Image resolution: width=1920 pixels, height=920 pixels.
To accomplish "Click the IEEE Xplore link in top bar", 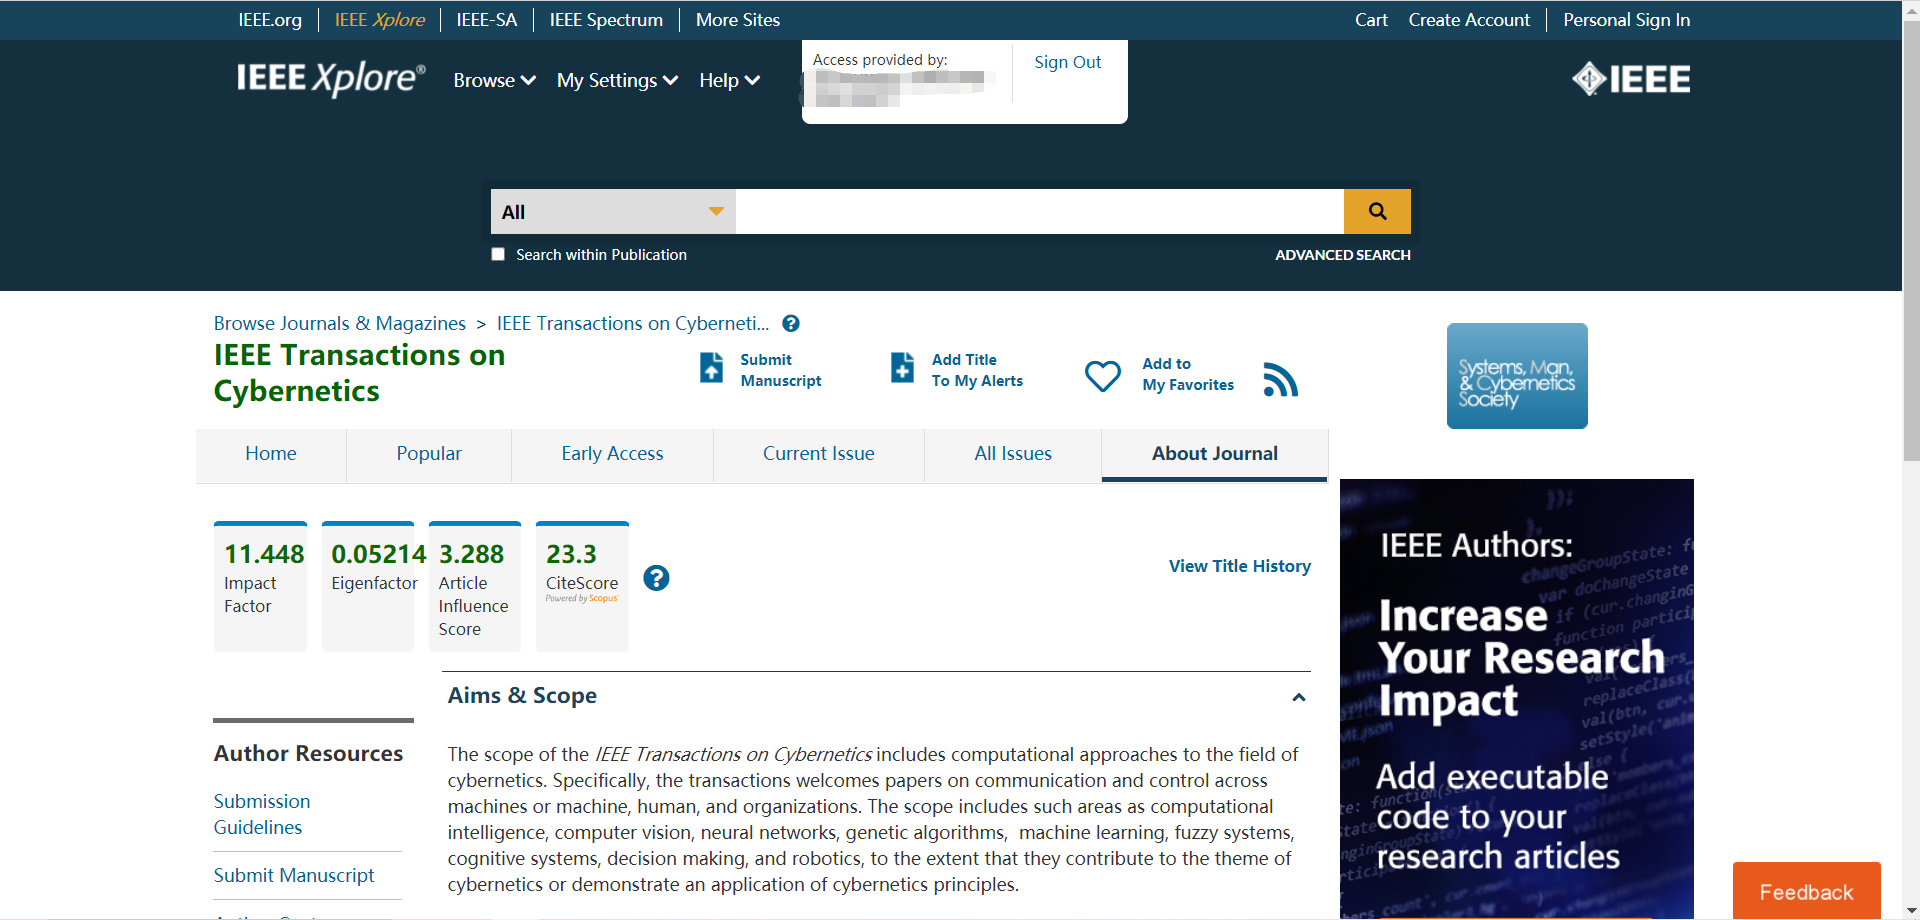I will click(379, 20).
